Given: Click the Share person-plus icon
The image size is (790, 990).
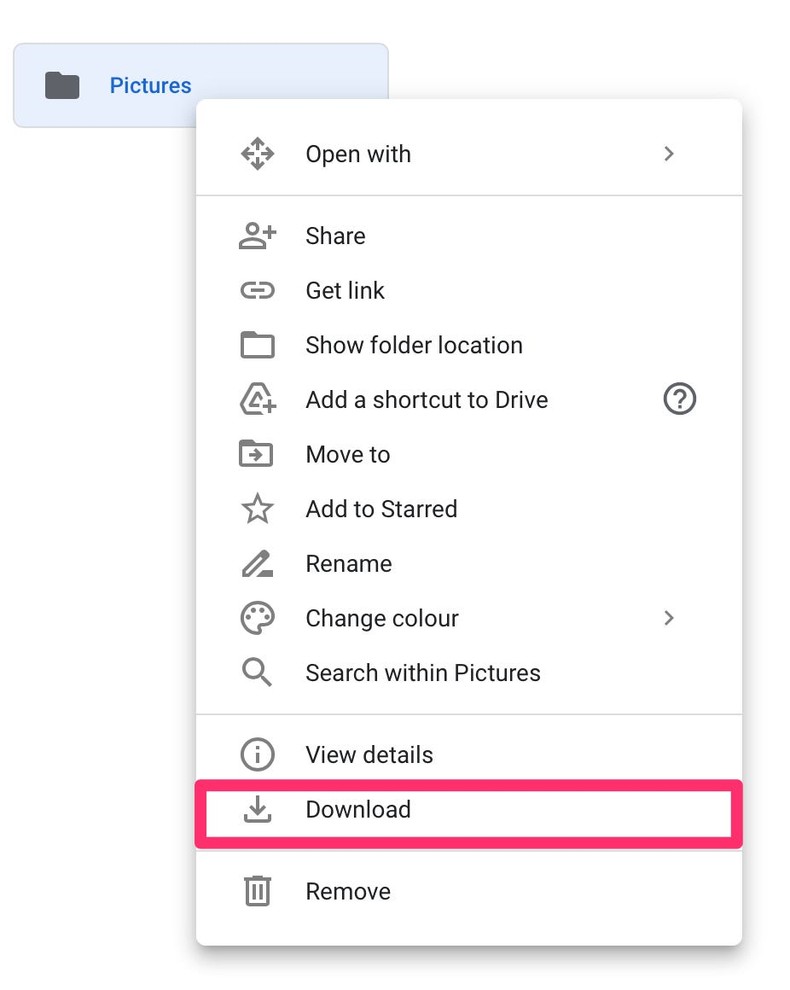Looking at the screenshot, I should coord(258,236).
